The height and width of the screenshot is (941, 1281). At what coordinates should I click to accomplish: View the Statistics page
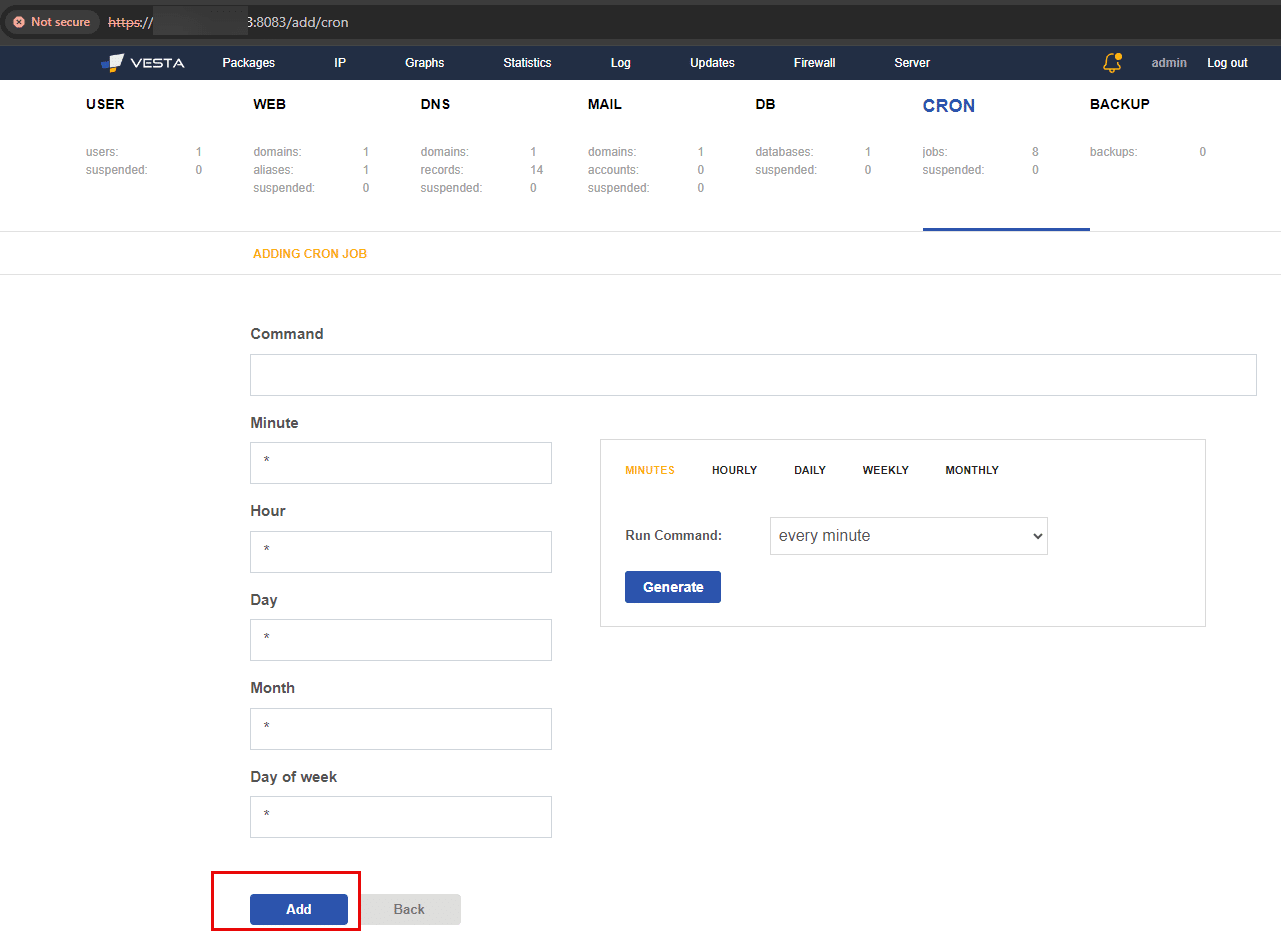tap(527, 62)
